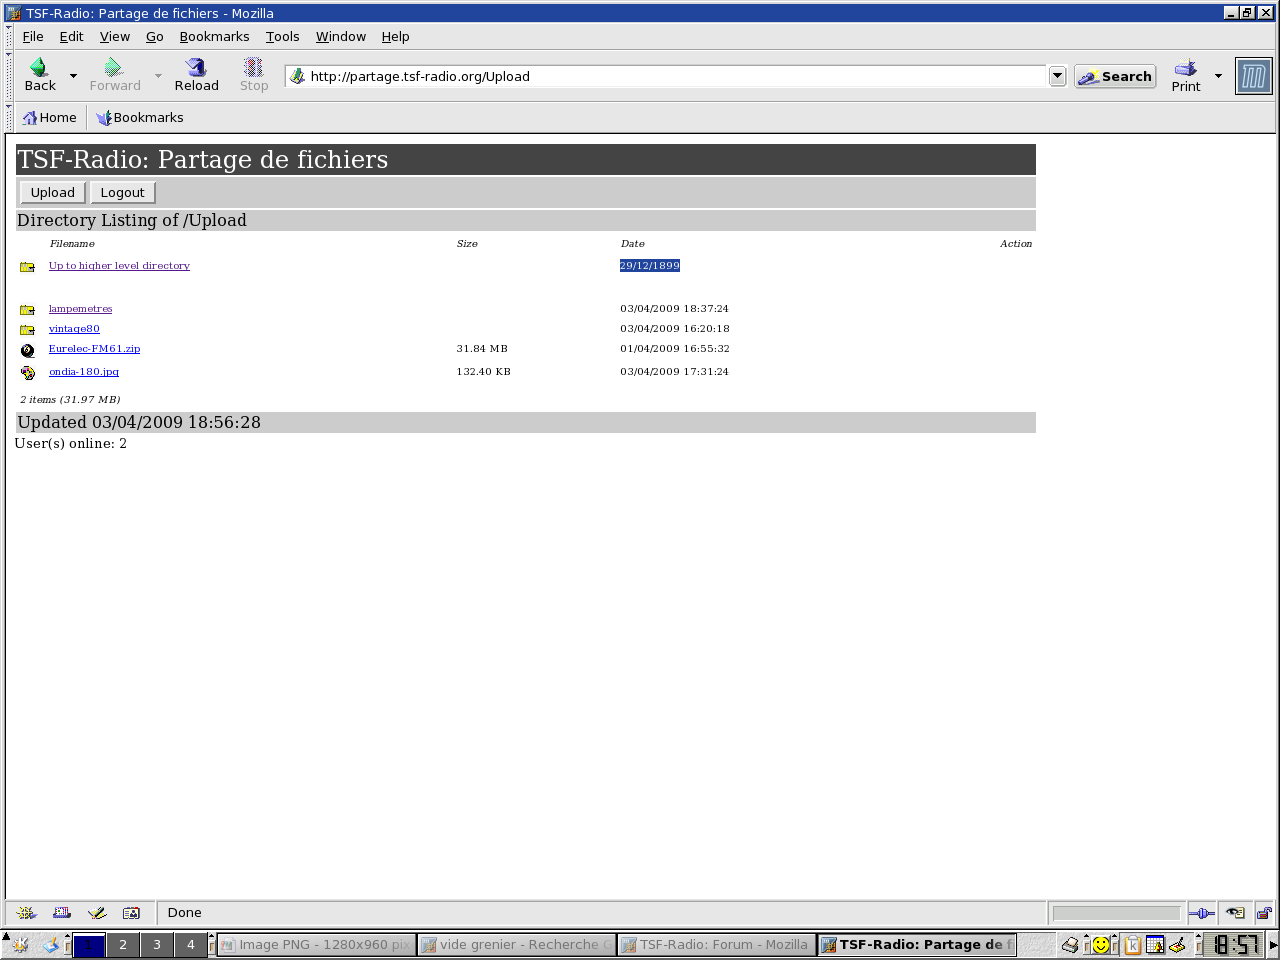Viewport: 1280px width, 960px height.
Task: Collapse the personal toolbar with its left grippy
Action: [x=9, y=117]
